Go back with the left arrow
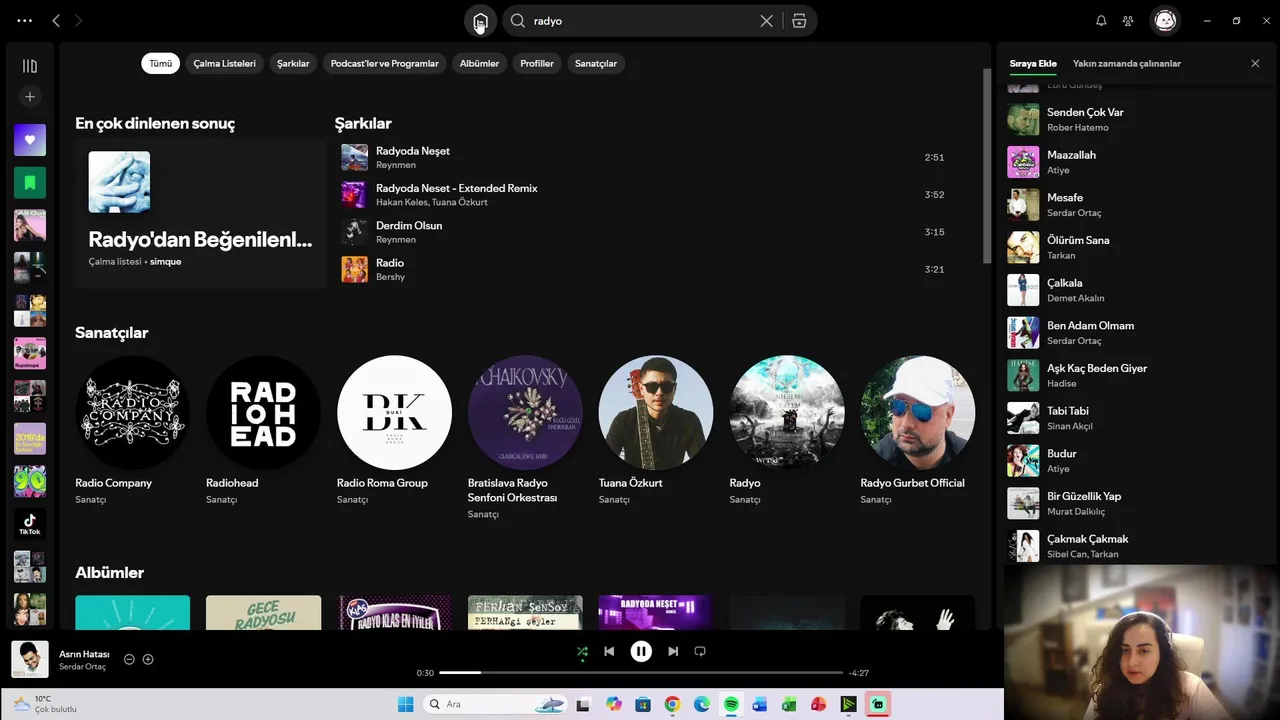The width and height of the screenshot is (1280, 720). click(56, 20)
